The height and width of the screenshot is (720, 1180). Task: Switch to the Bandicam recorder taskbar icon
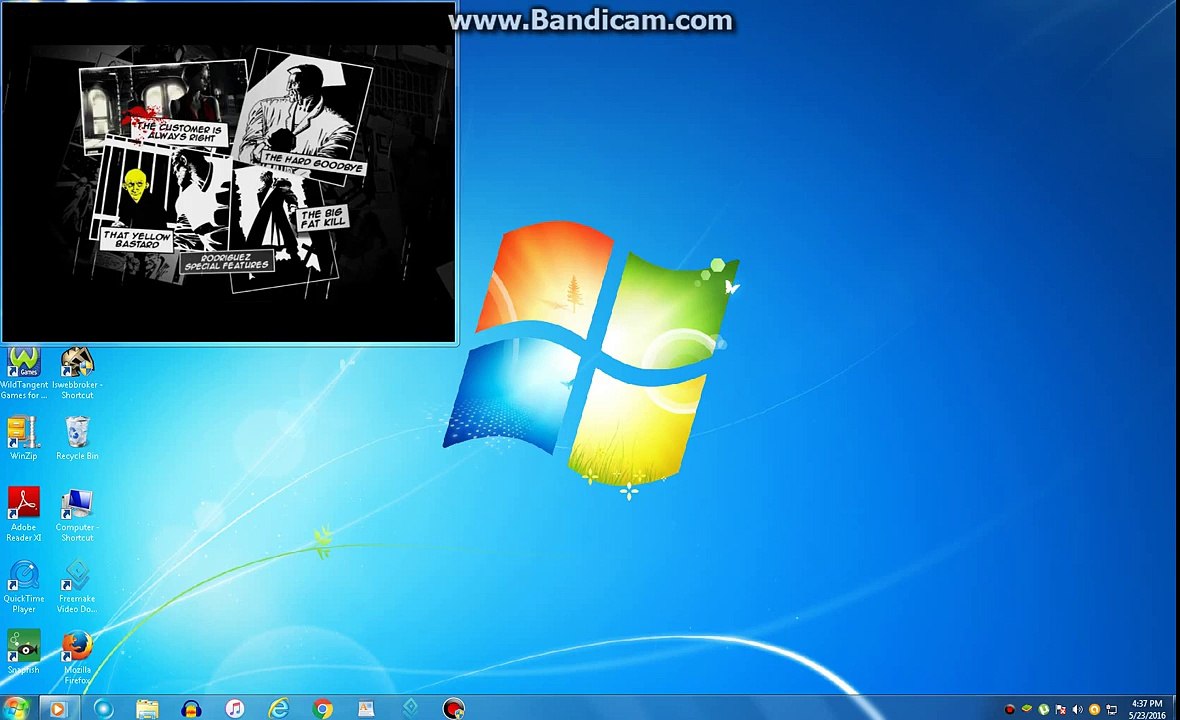coord(454,708)
